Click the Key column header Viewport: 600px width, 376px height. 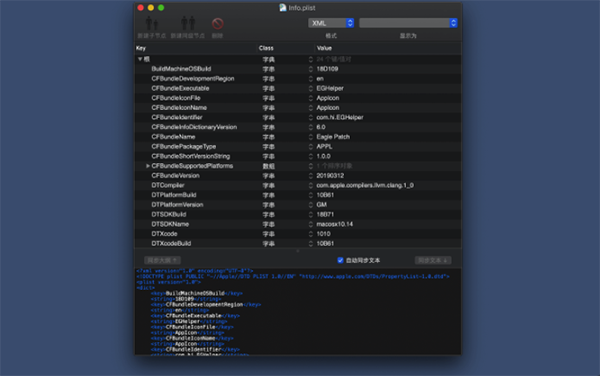point(141,48)
